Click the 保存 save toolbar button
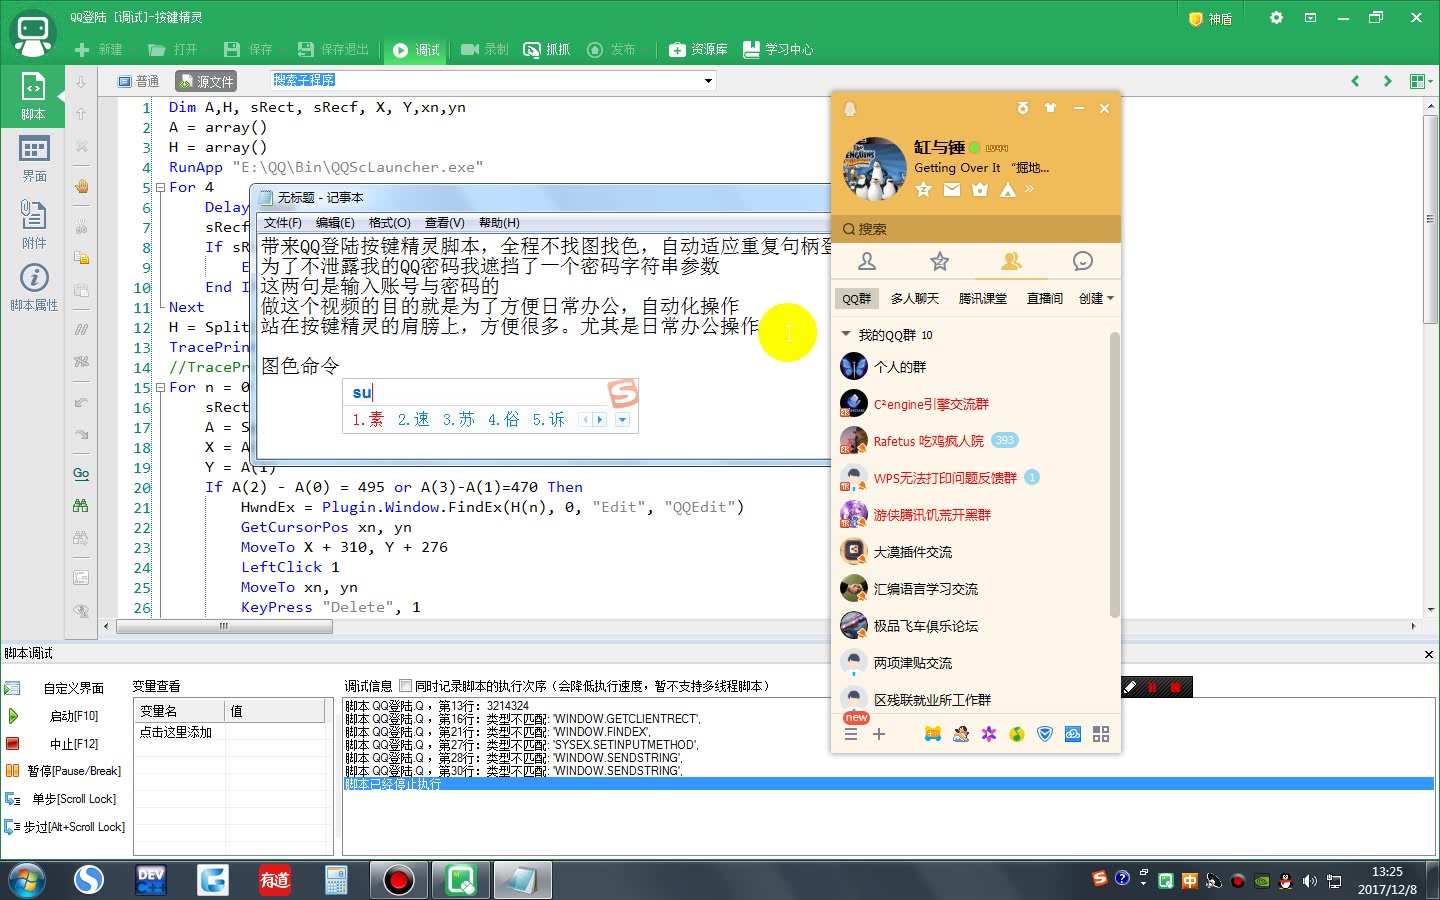 pyautogui.click(x=248, y=49)
